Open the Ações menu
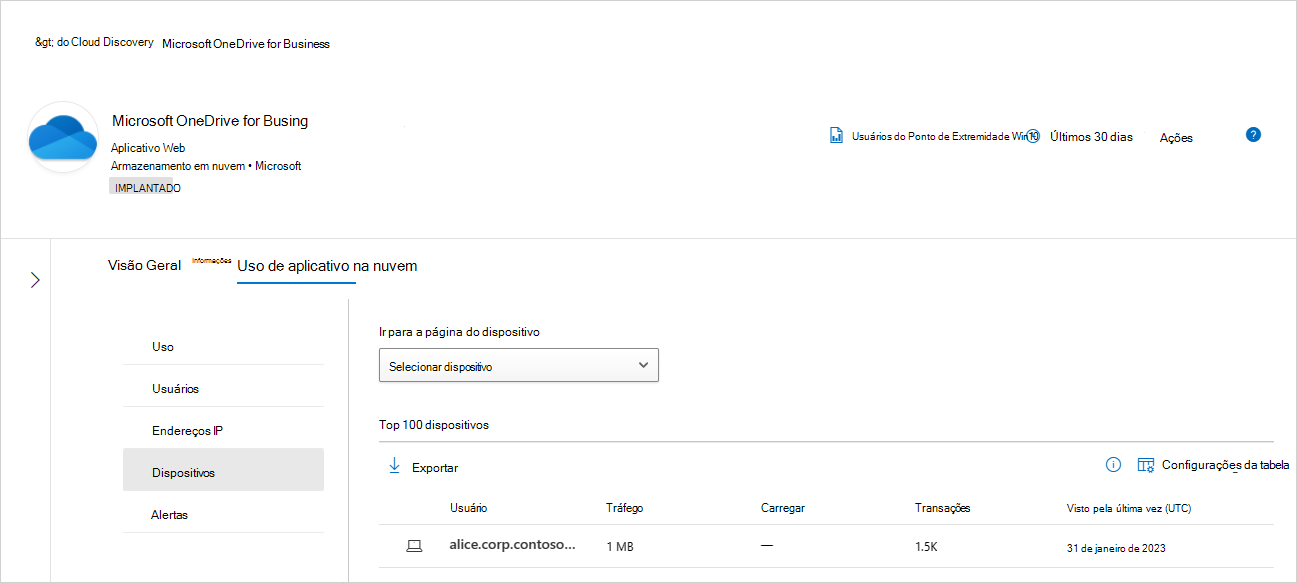Viewport: 1297px width, 583px height. click(1175, 137)
